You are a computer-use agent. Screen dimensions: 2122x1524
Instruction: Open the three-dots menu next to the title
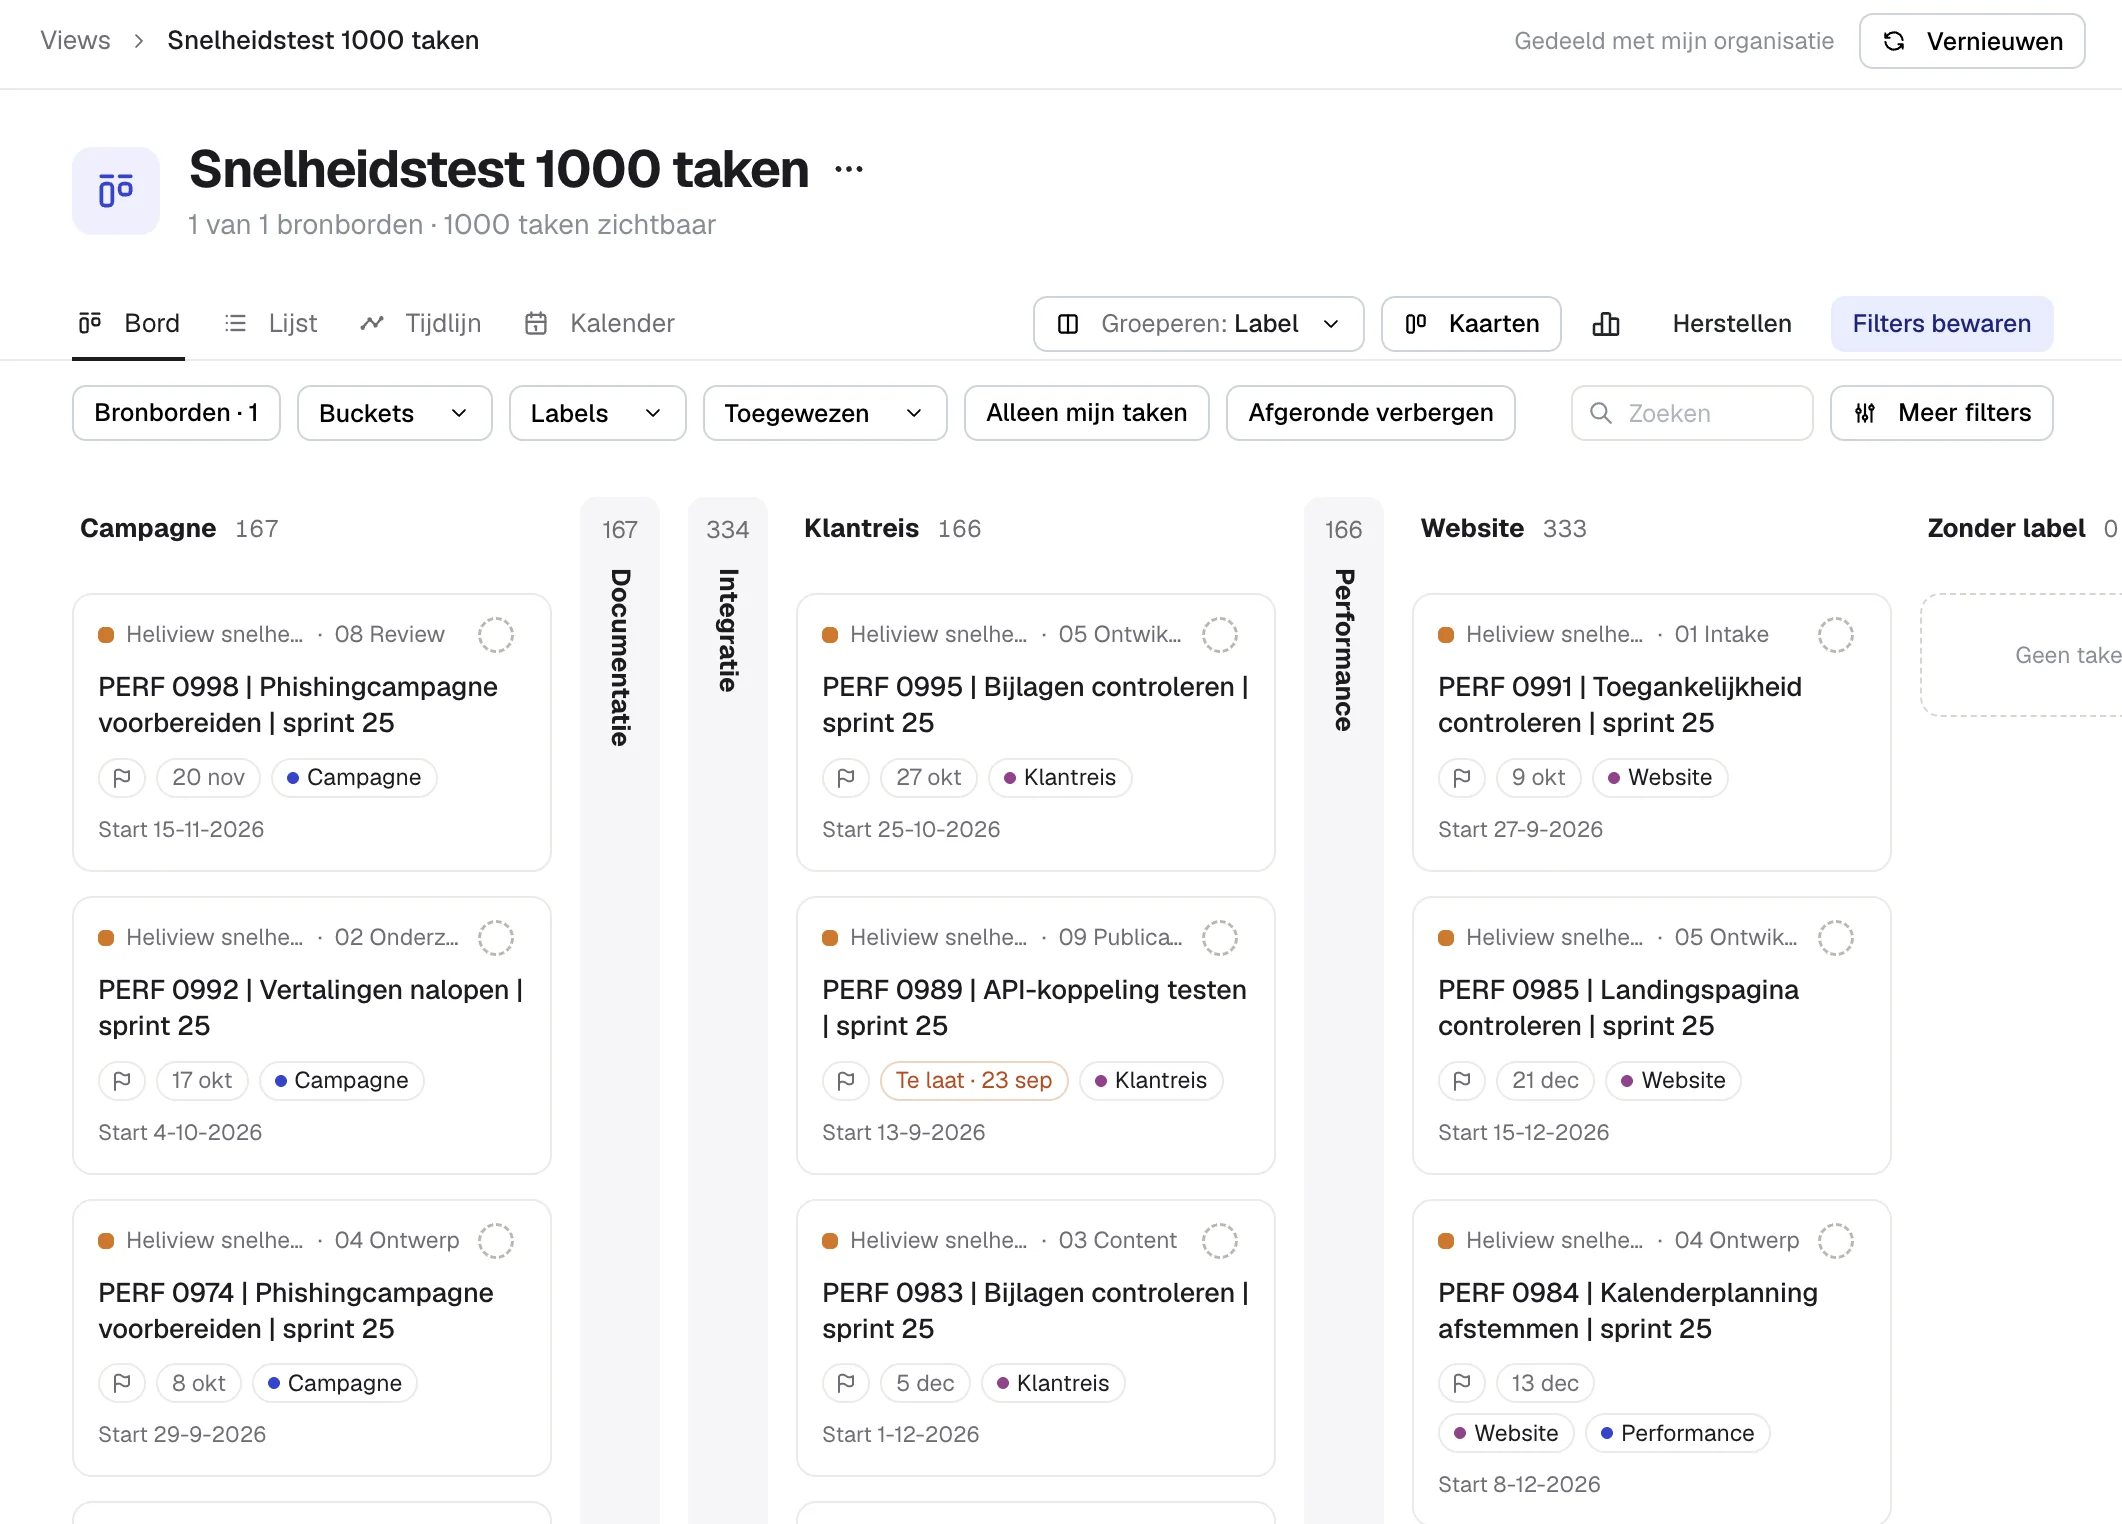849,169
